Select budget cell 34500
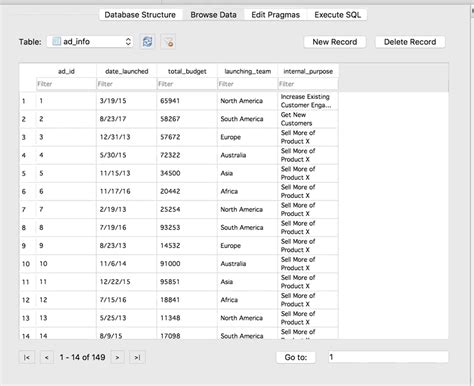 pyautogui.click(x=187, y=173)
